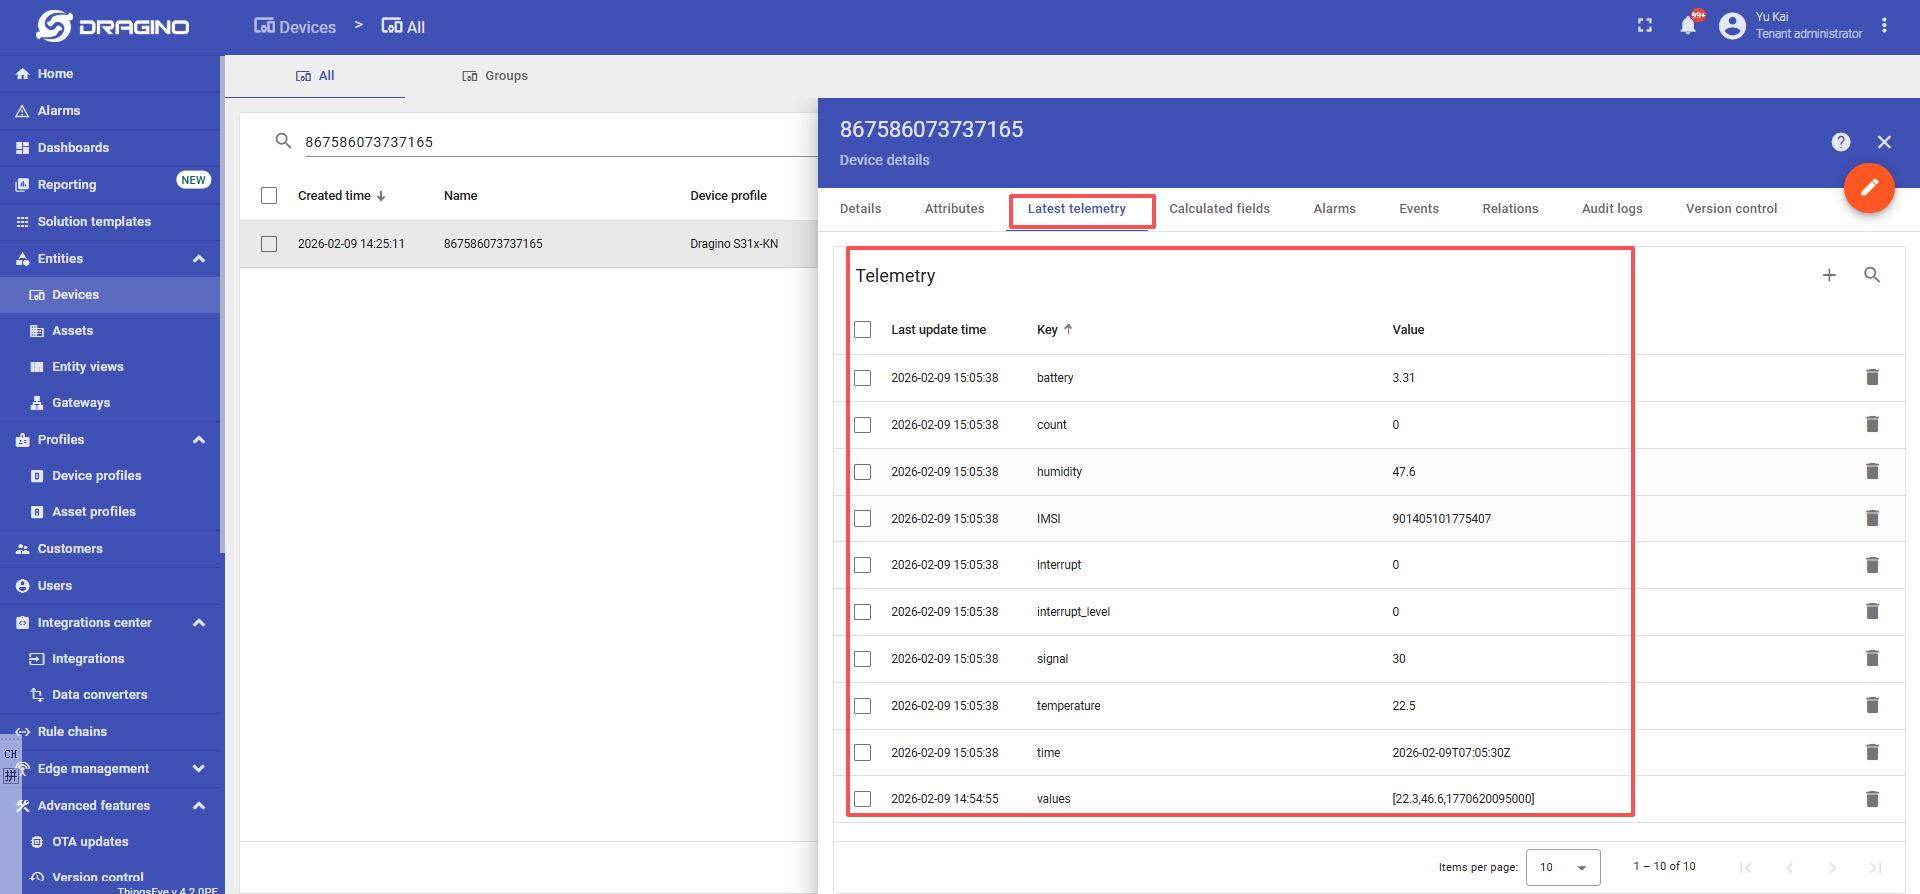Delete interrupt_level telemetry row
The height and width of the screenshot is (894, 1920).
pyautogui.click(x=1872, y=611)
